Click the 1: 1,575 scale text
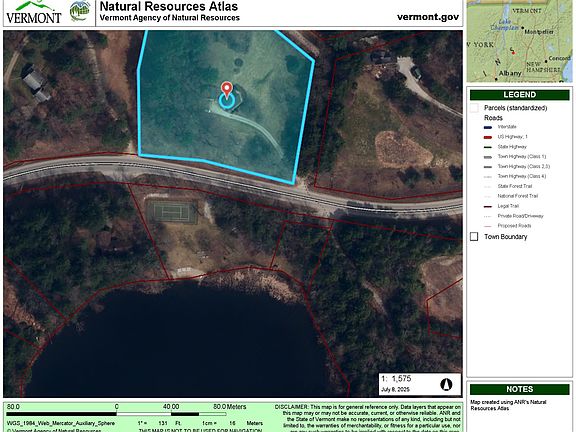576x432 pixels. tap(396, 379)
